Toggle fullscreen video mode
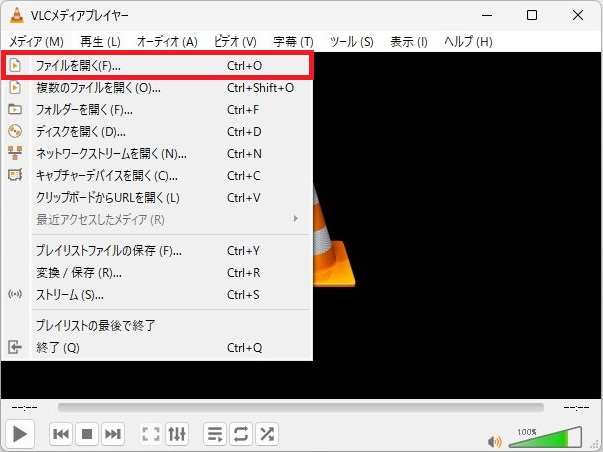Screen dimensions: 603x452 point(151,434)
